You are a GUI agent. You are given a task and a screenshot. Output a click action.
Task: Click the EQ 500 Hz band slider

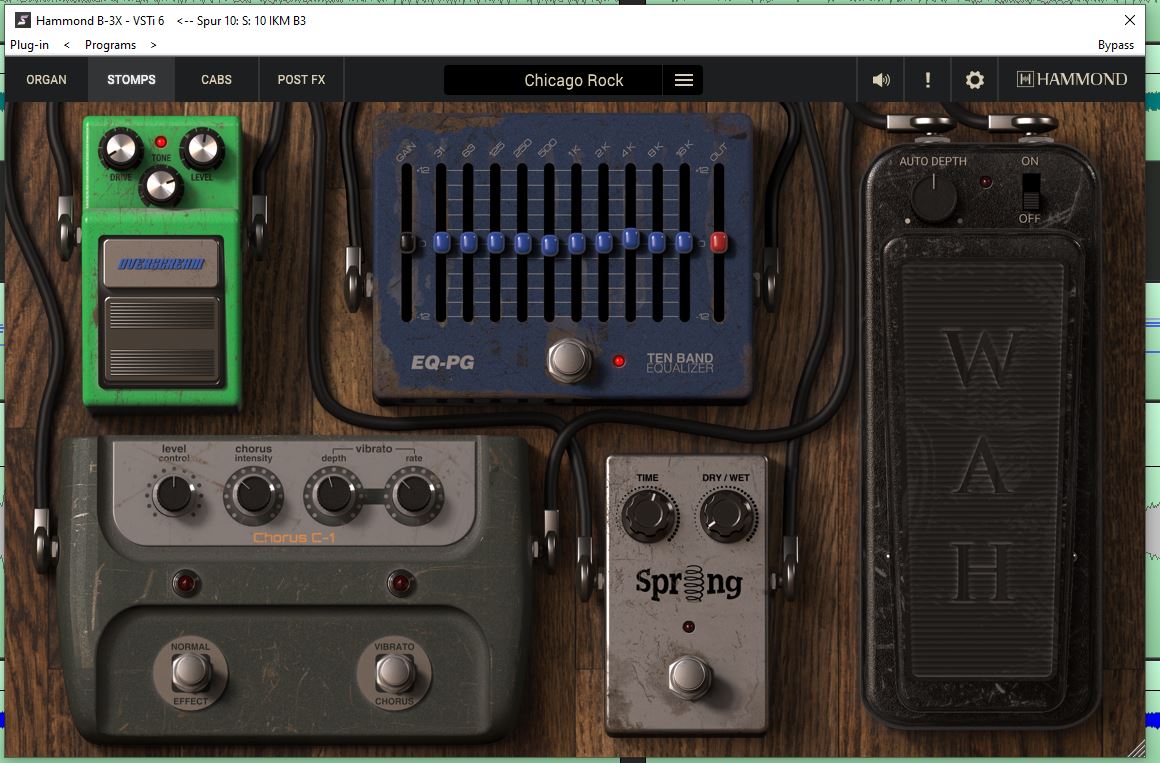(x=550, y=244)
